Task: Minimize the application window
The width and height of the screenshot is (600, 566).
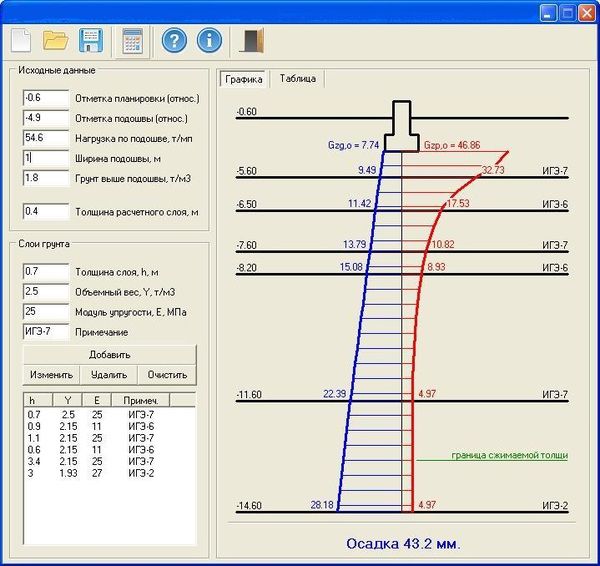Action: pyautogui.click(x=548, y=13)
